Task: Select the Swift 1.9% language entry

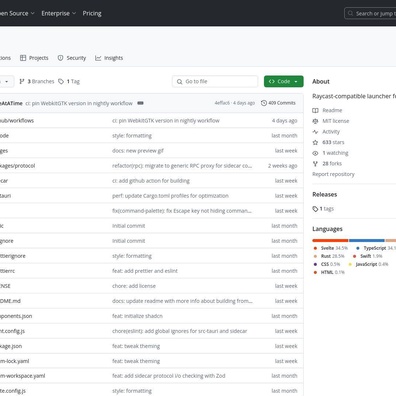Action: 368,256
